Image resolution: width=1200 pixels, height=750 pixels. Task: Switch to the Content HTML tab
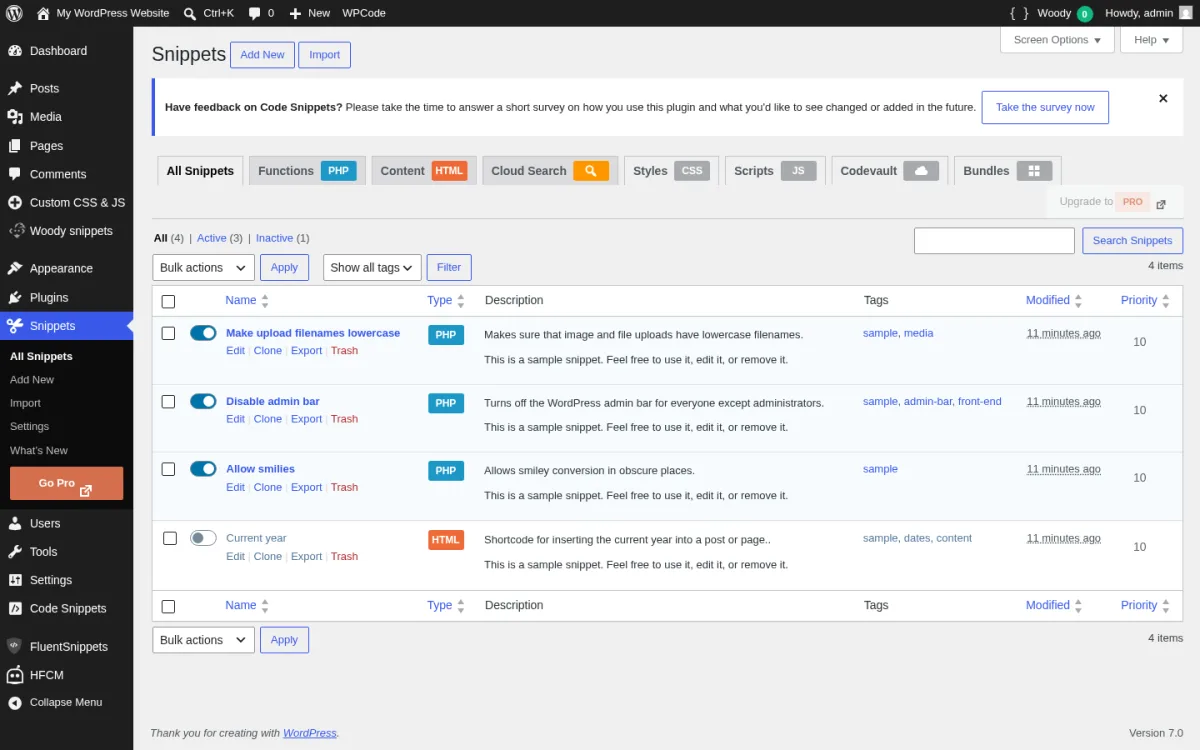424,171
